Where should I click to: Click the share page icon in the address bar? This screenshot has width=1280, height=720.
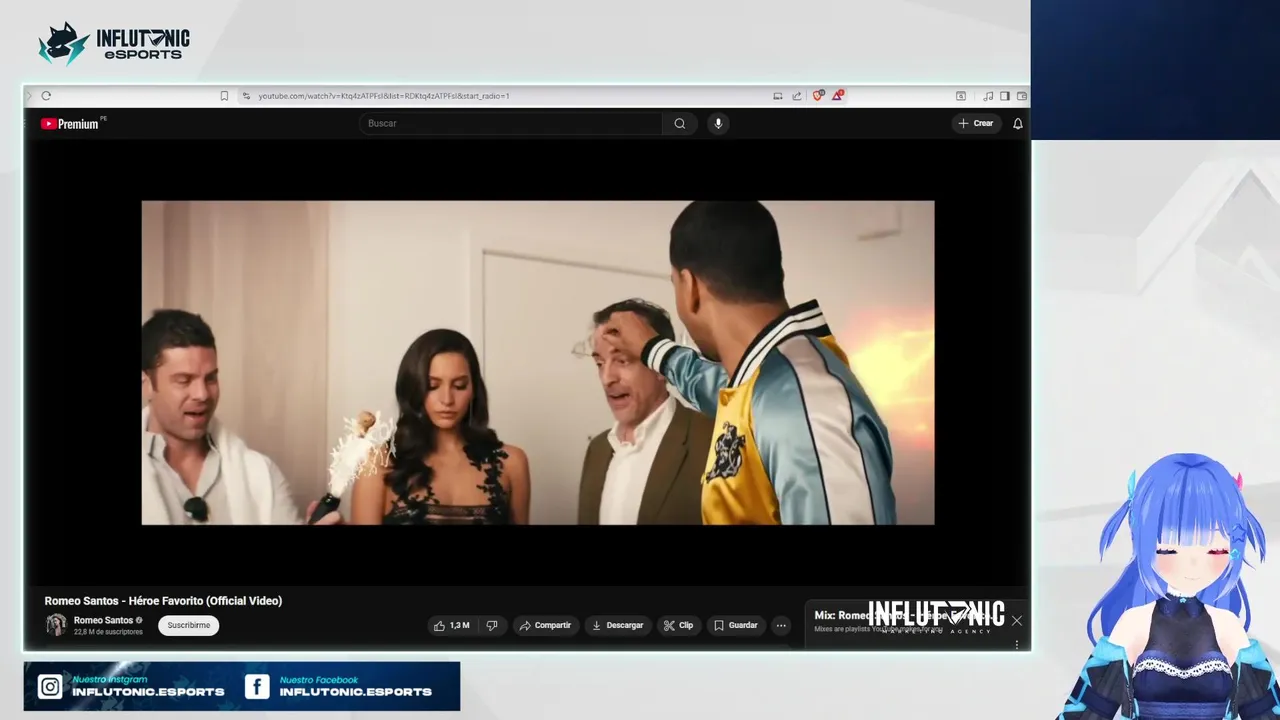797,96
